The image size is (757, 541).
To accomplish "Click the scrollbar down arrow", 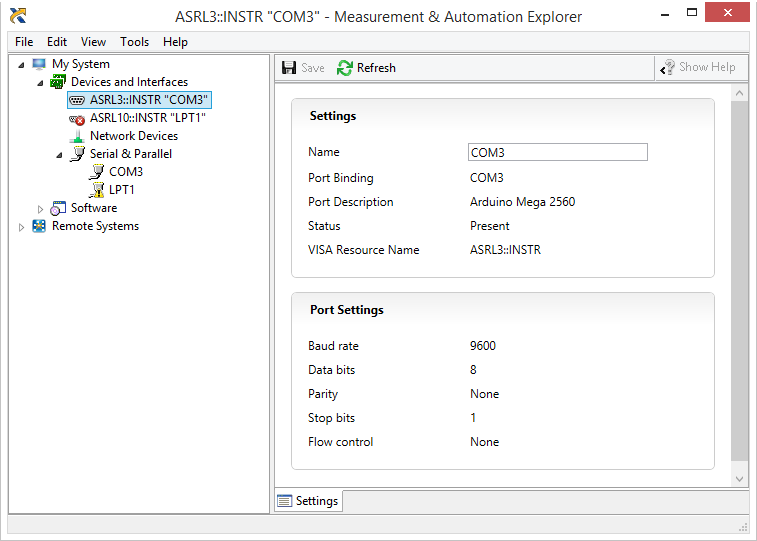I will tap(739, 479).
